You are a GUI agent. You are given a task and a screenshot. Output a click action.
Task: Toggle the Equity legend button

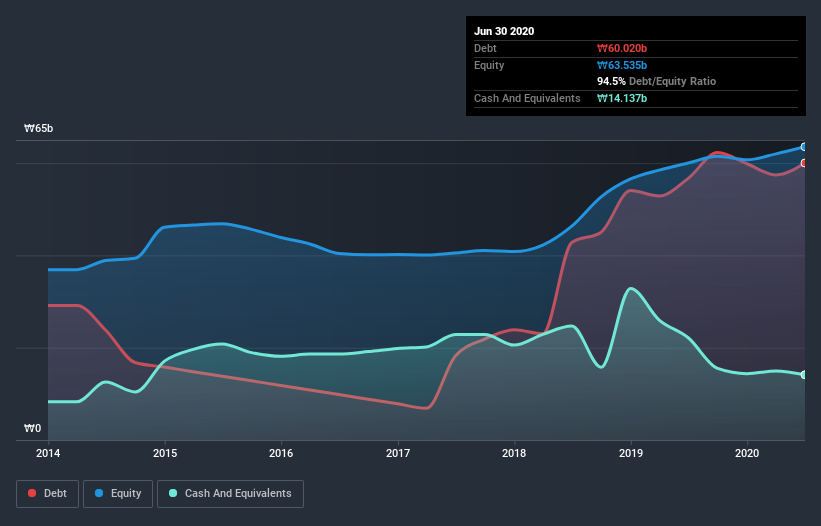(118, 494)
